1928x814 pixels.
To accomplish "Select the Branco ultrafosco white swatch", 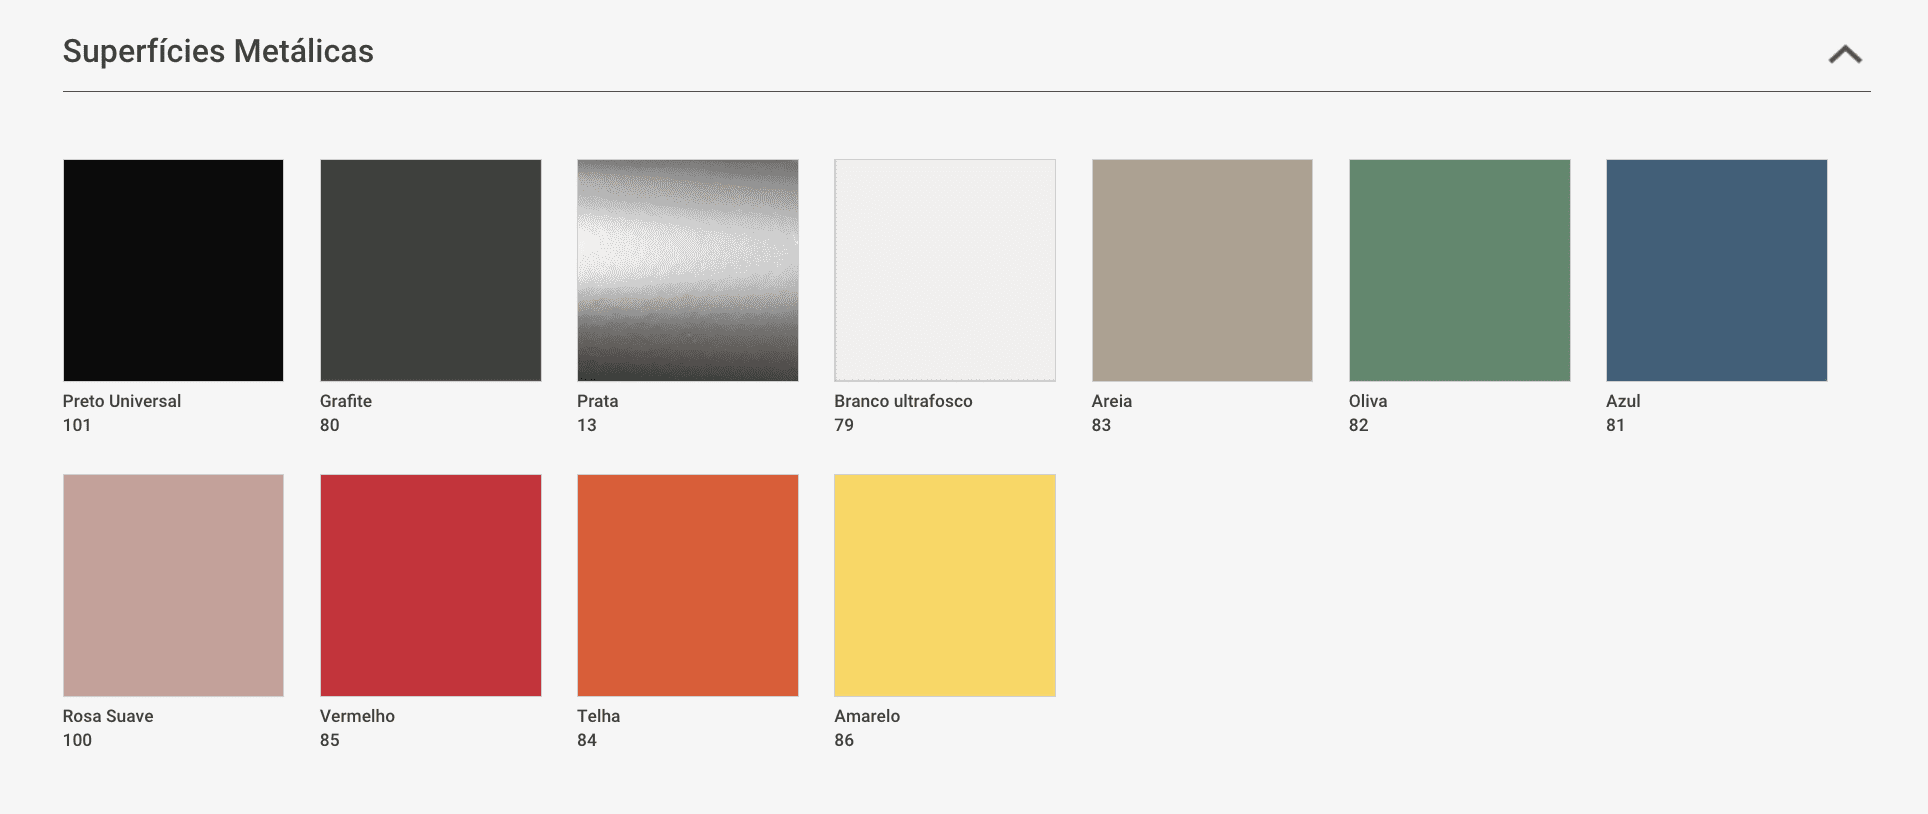I will [x=944, y=270].
